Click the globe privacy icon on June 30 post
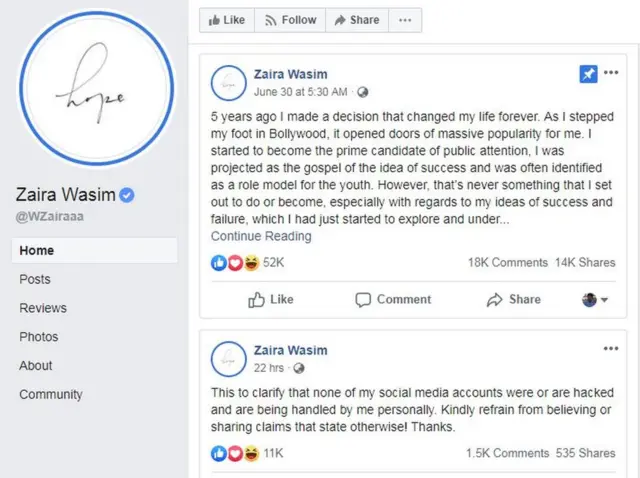Viewport: 640px width, 478px height. point(362,92)
